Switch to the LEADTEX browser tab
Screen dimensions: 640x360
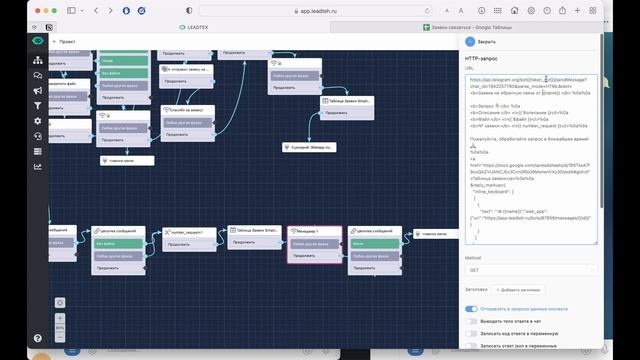(194, 27)
